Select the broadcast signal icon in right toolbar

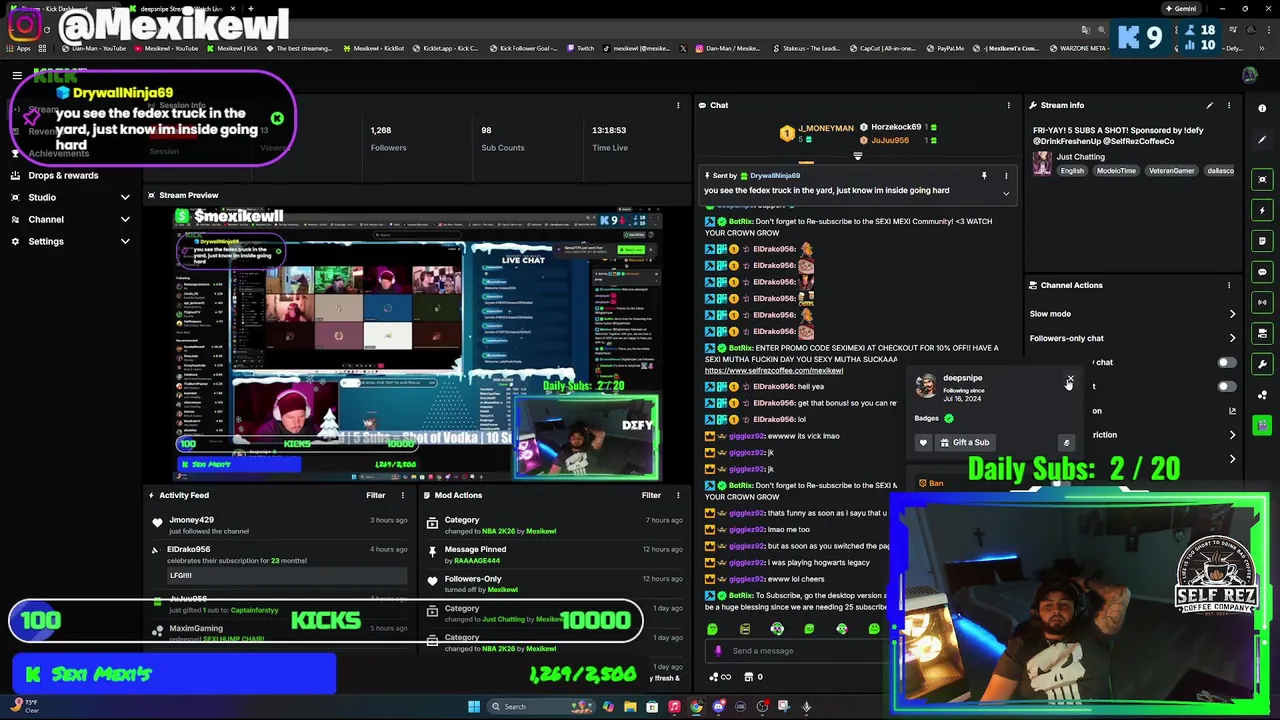point(1262,302)
